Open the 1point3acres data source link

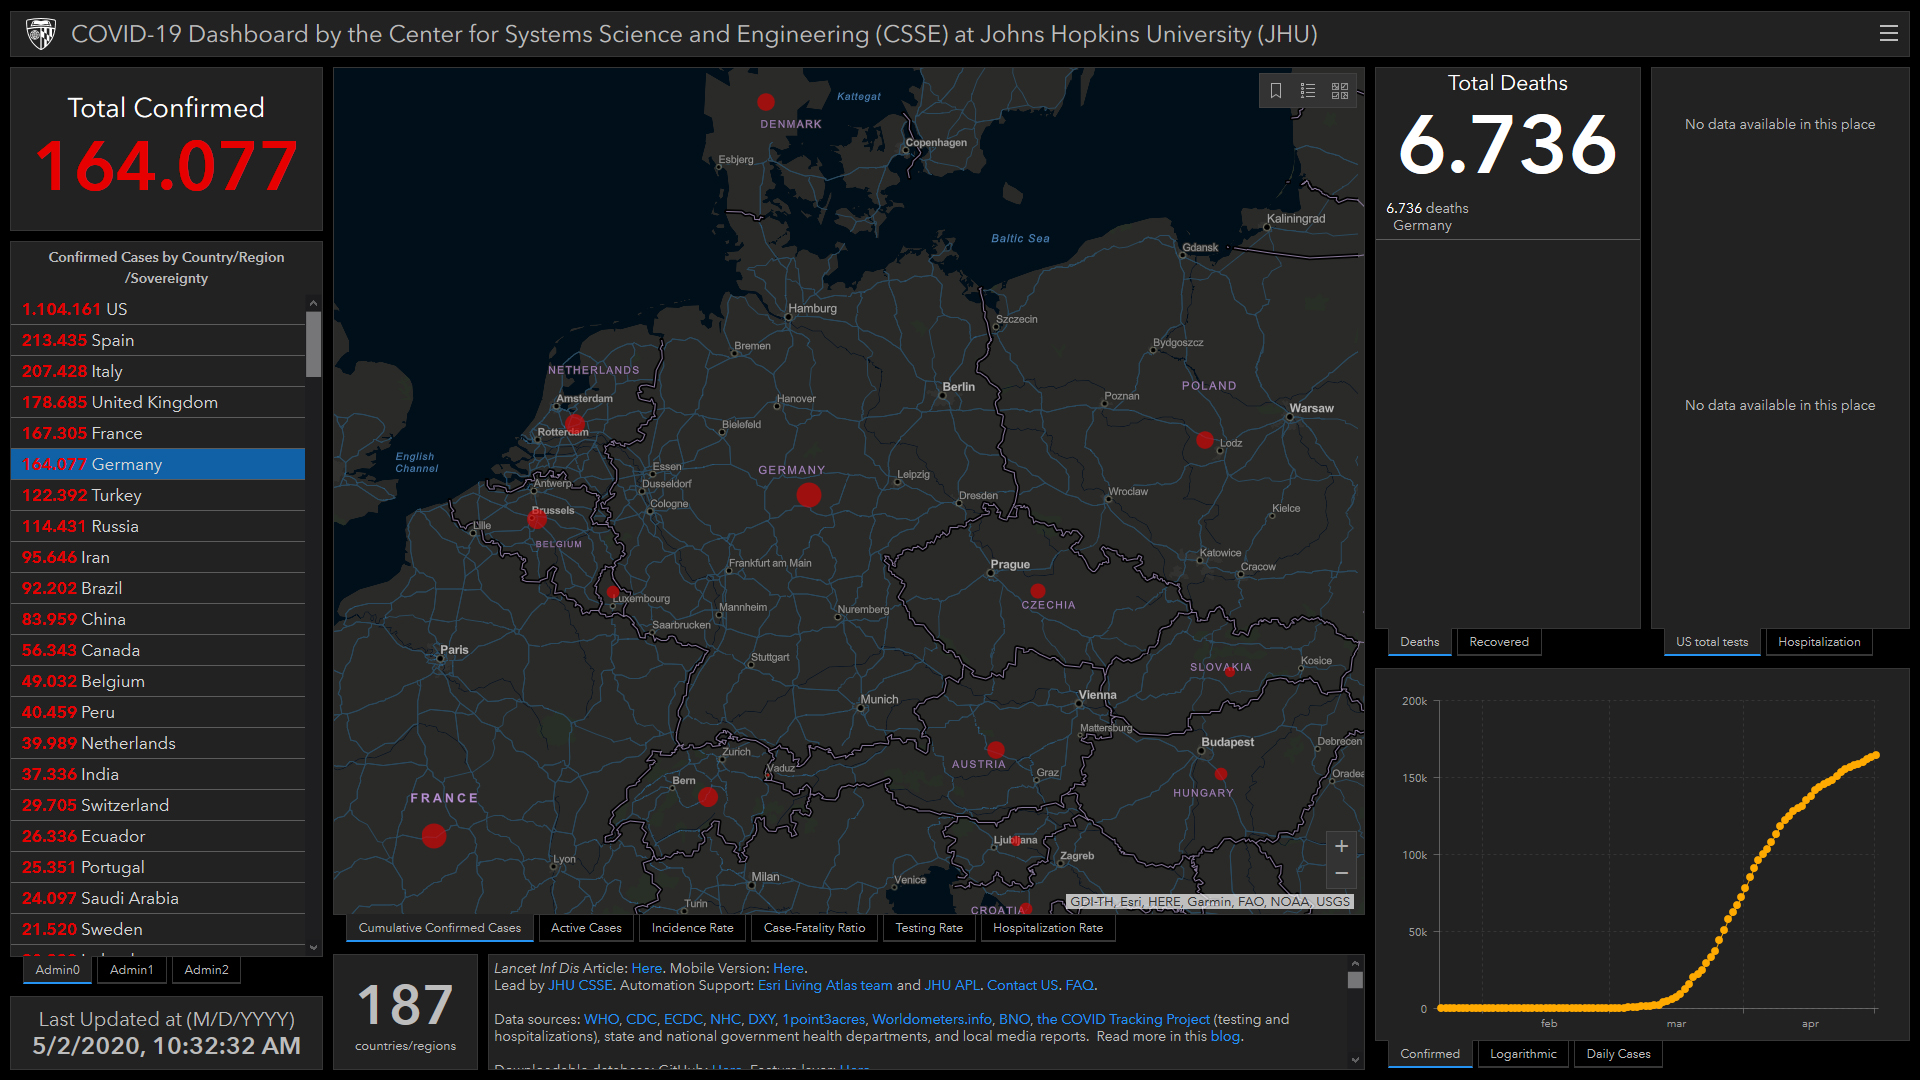point(823,1019)
